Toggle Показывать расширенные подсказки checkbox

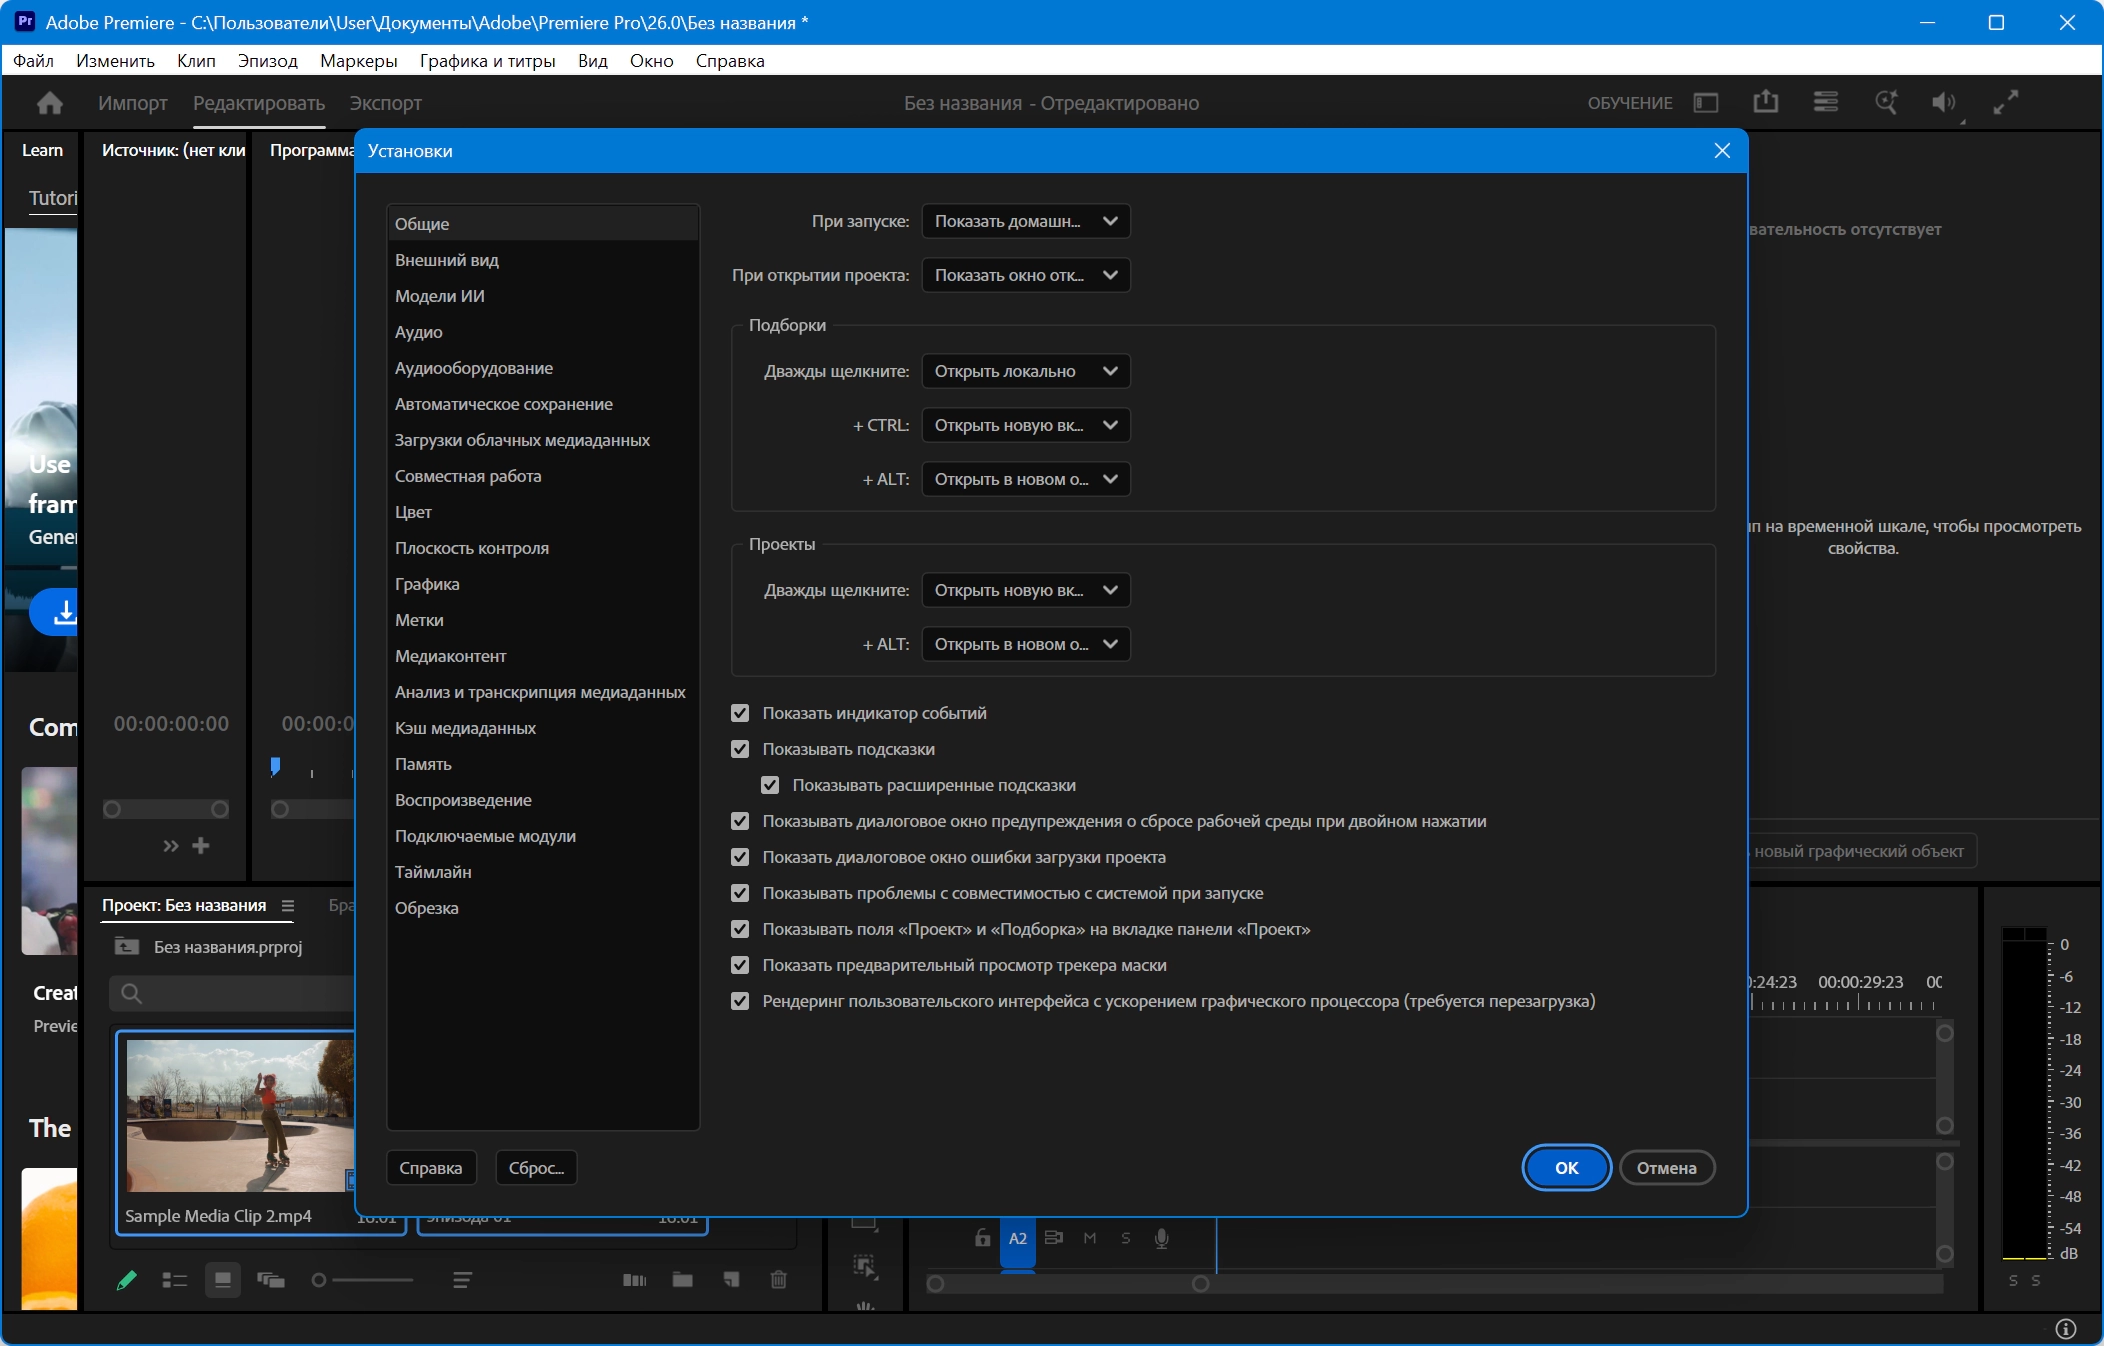coord(770,785)
